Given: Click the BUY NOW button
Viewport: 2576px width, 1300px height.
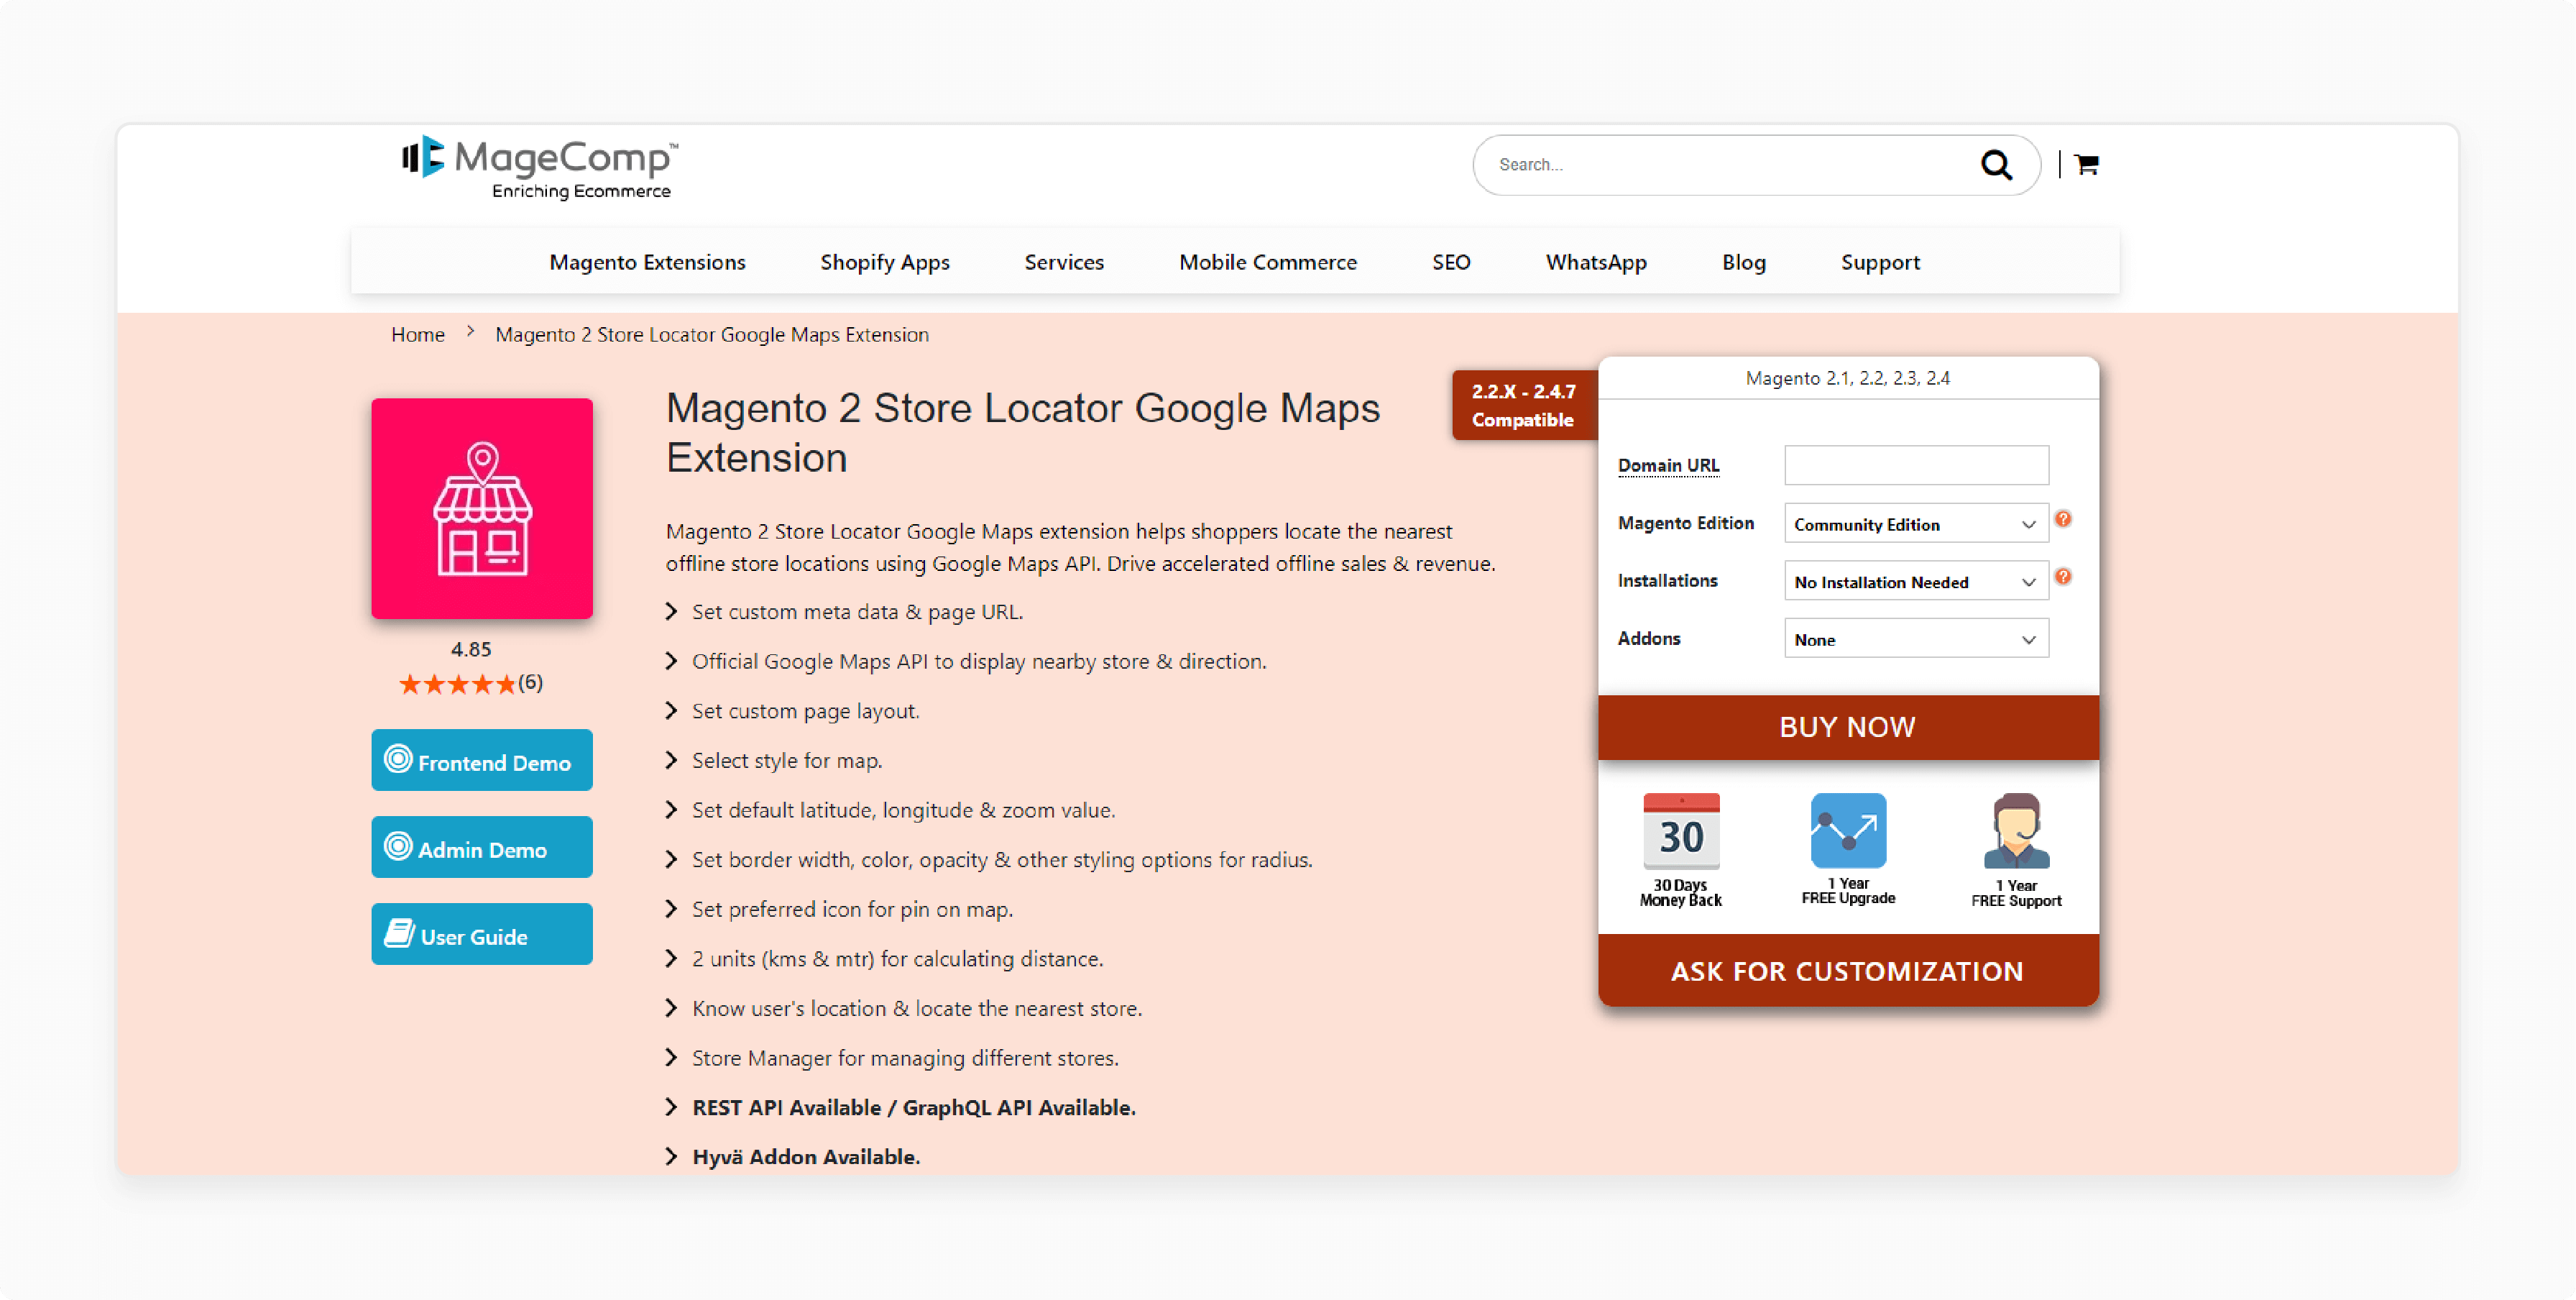Looking at the screenshot, I should tap(1848, 728).
